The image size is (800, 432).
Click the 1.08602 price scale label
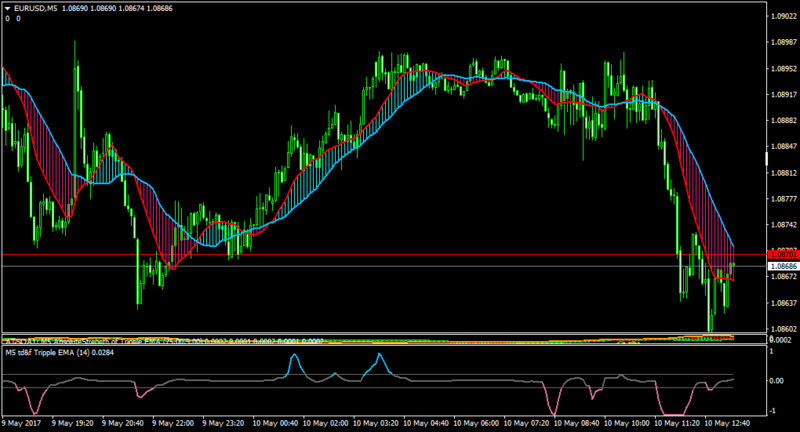[x=784, y=329]
